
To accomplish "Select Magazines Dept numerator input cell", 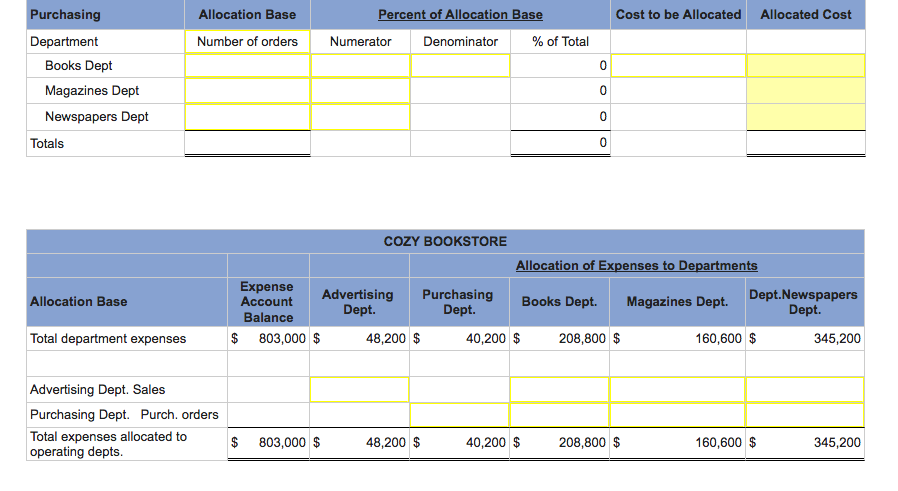I will 360,91.
